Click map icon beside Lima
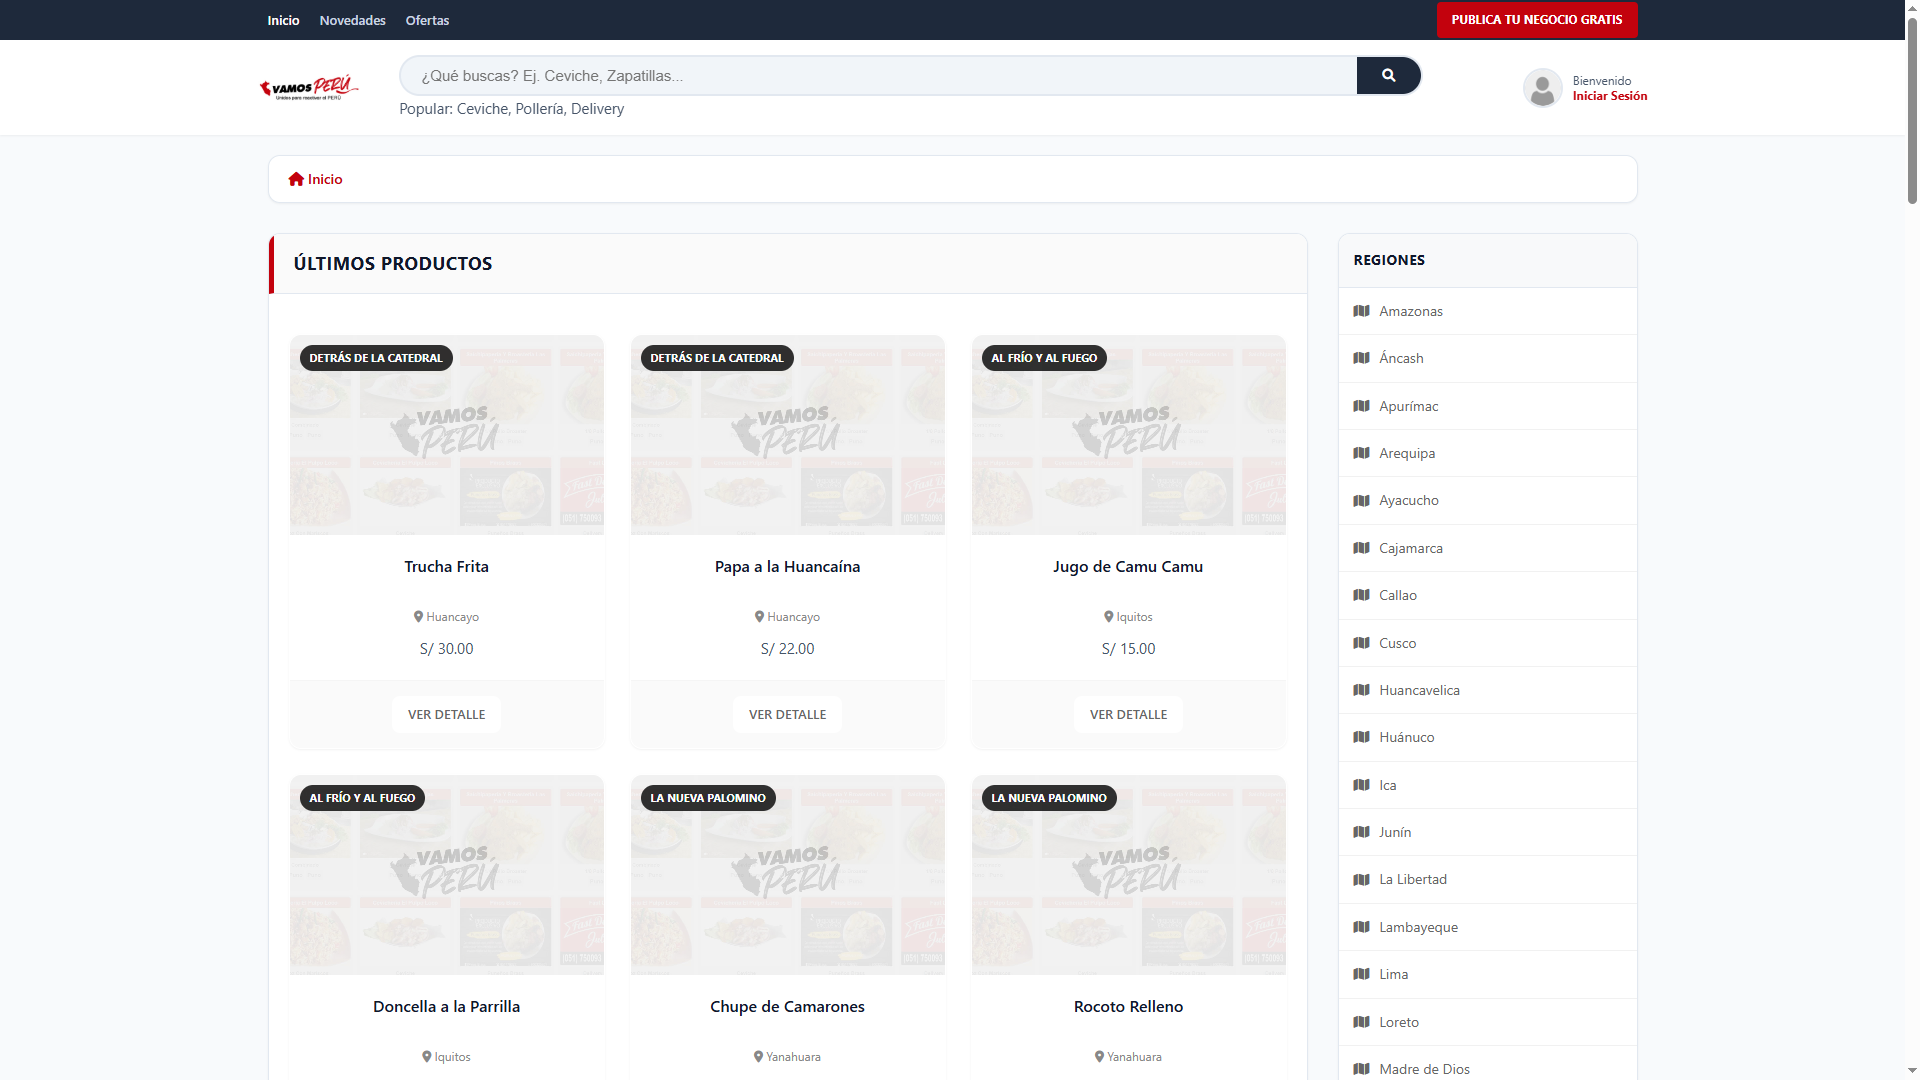Screen dimensions: 1920x1080 (x=1361, y=974)
